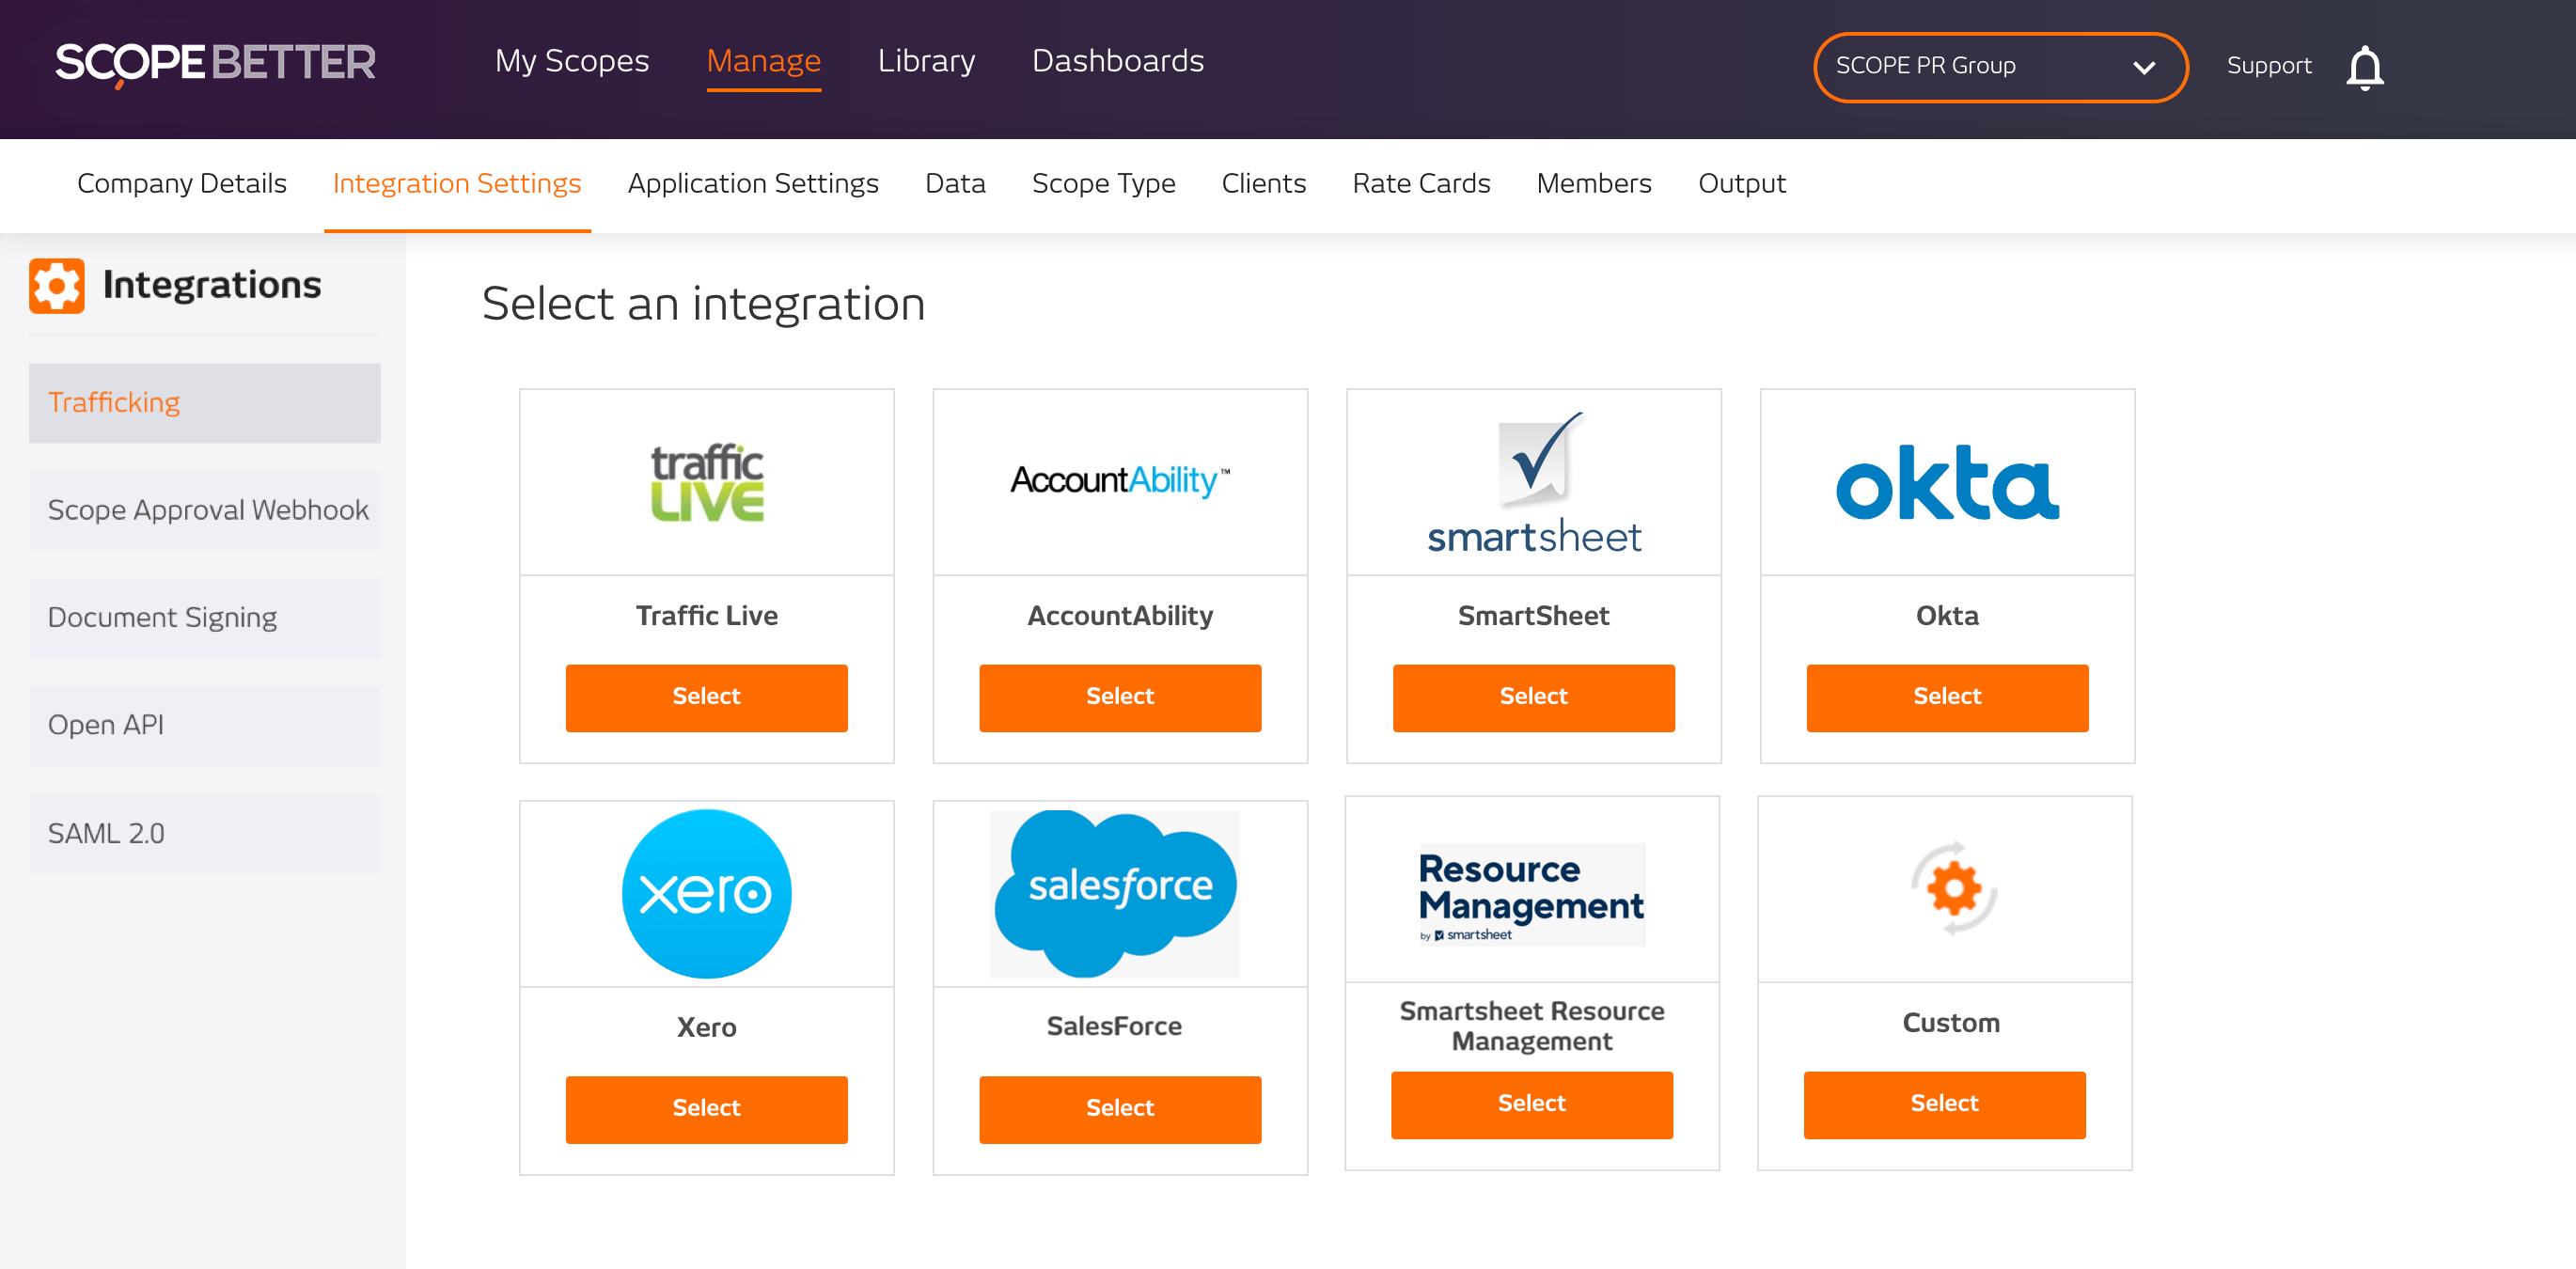Viewport: 2576px width, 1269px height.
Task: Select the Xero integration
Action: pos(706,1108)
